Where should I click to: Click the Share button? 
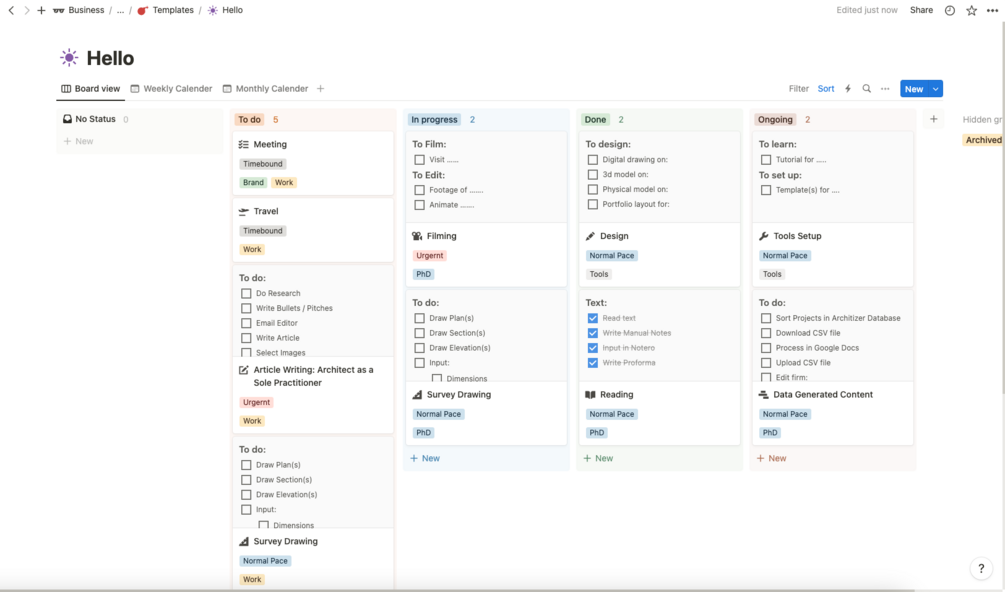[x=921, y=10]
